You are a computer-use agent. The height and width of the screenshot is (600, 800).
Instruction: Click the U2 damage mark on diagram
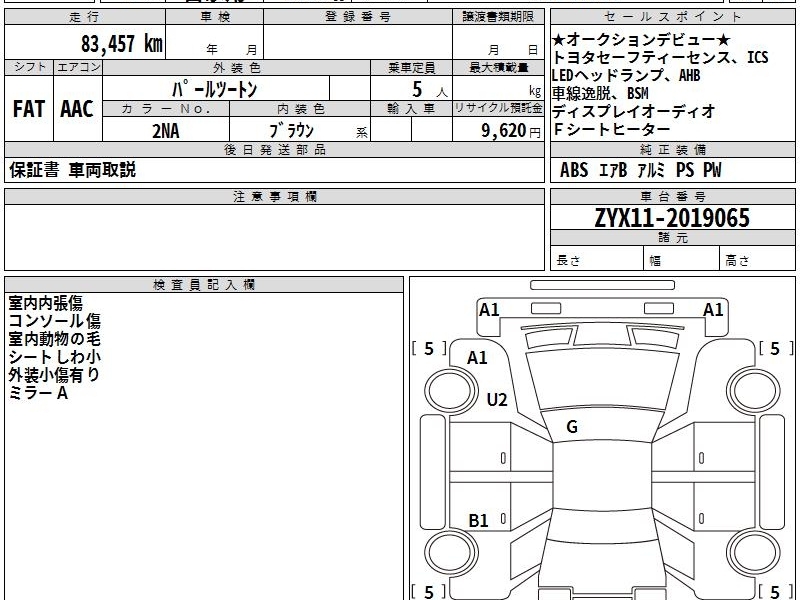[x=497, y=399]
